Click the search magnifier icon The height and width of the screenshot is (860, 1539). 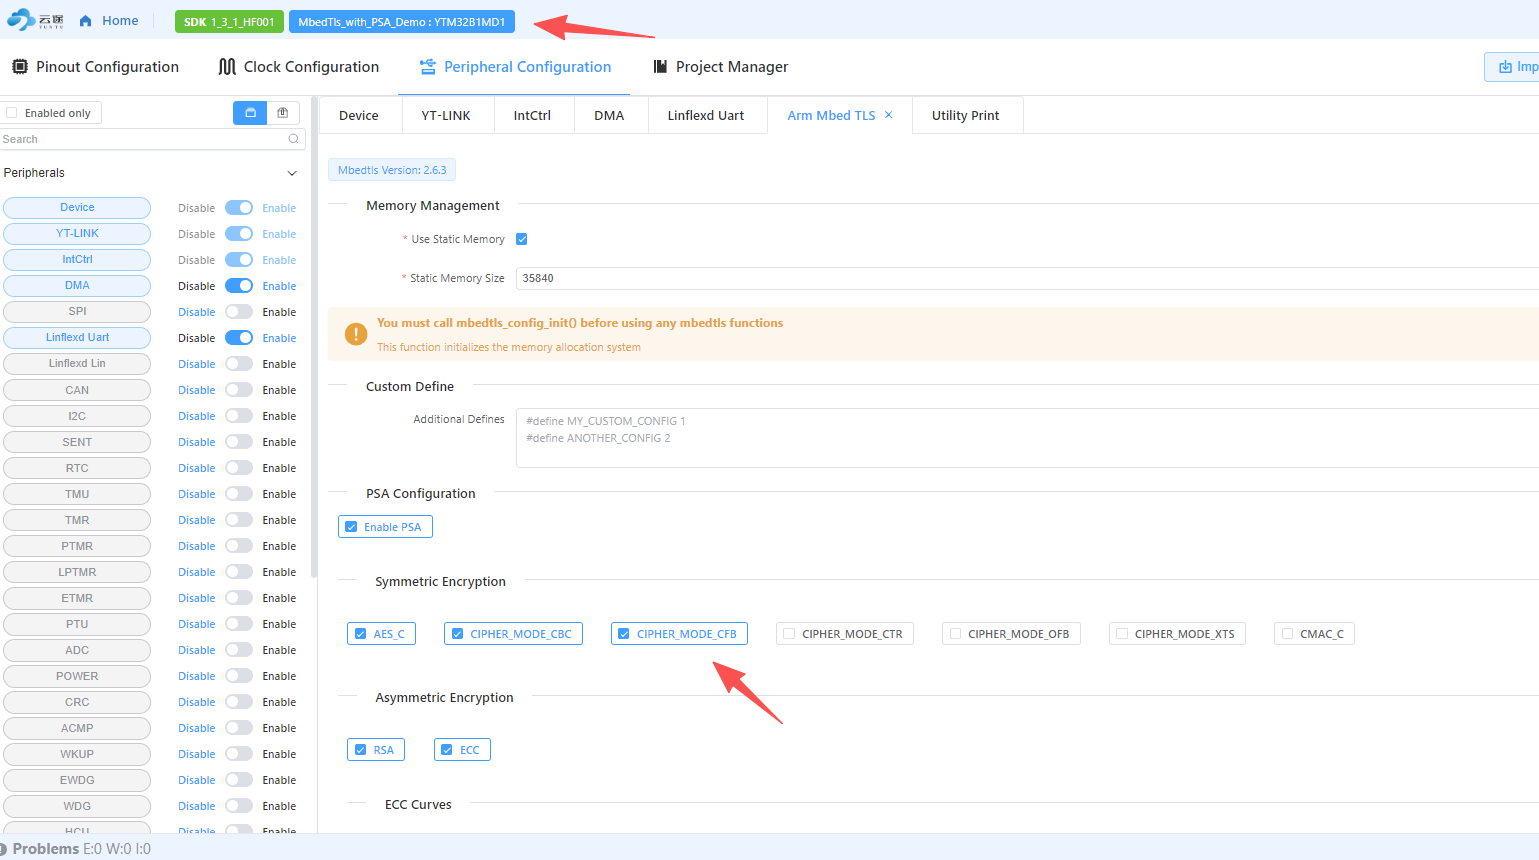[293, 139]
